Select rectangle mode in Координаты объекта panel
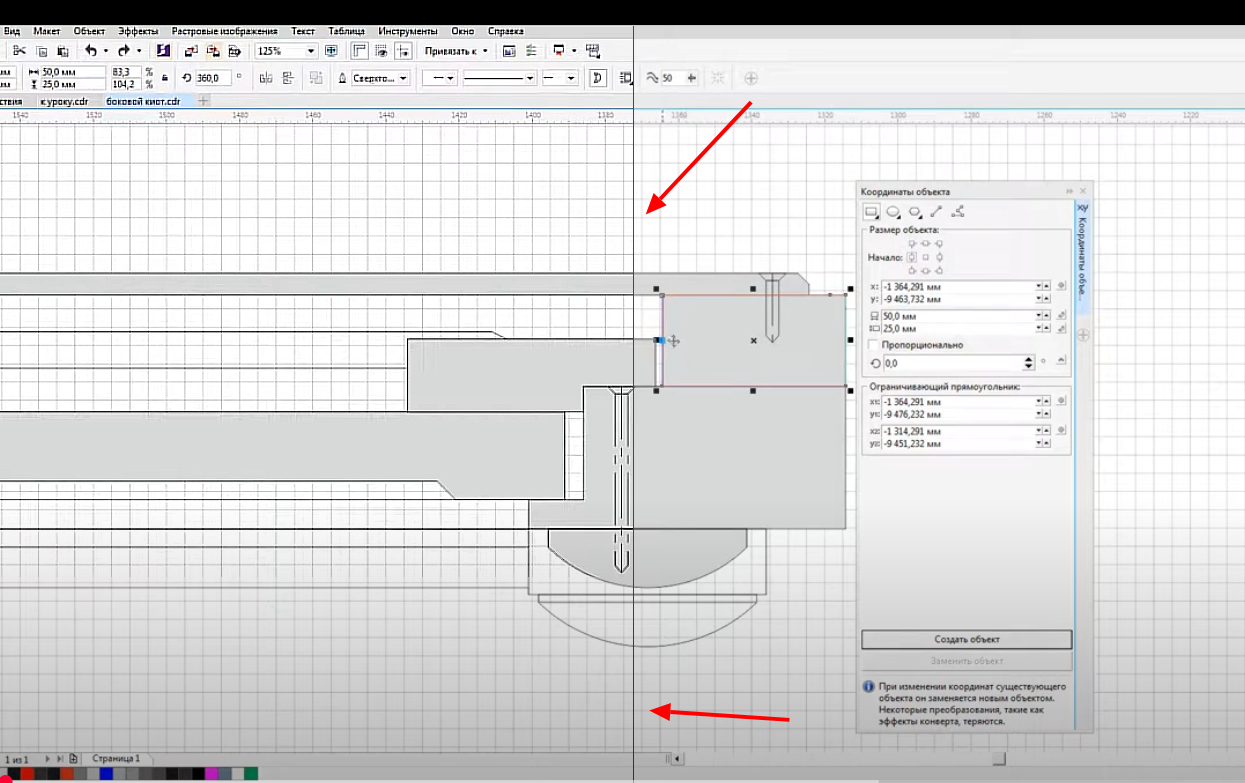Screen dimensions: 1245x783 tap(871, 211)
